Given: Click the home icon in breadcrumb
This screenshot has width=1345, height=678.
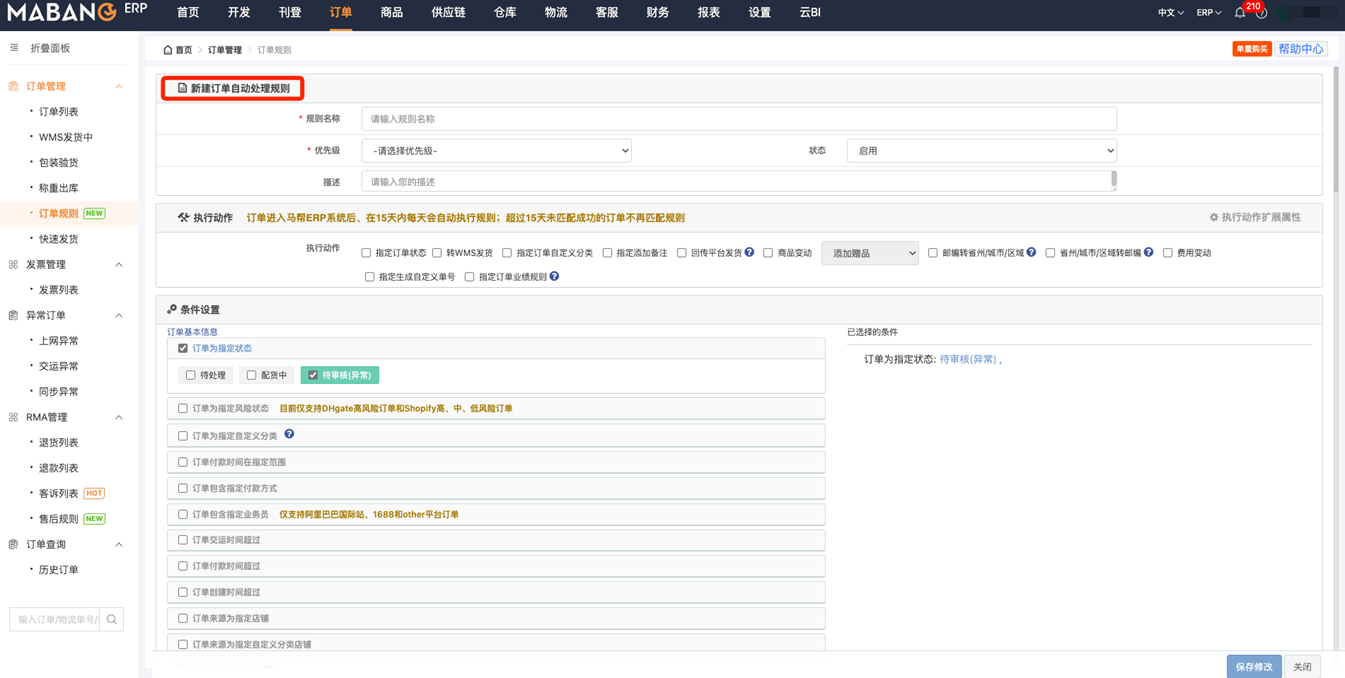Looking at the screenshot, I should tap(168, 50).
